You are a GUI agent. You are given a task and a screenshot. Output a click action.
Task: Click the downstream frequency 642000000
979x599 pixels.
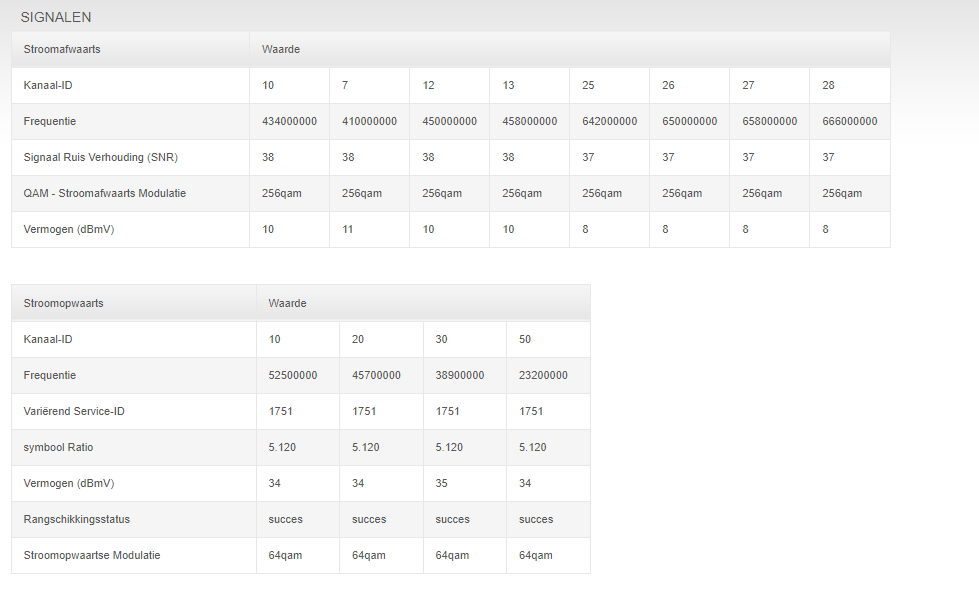click(609, 121)
